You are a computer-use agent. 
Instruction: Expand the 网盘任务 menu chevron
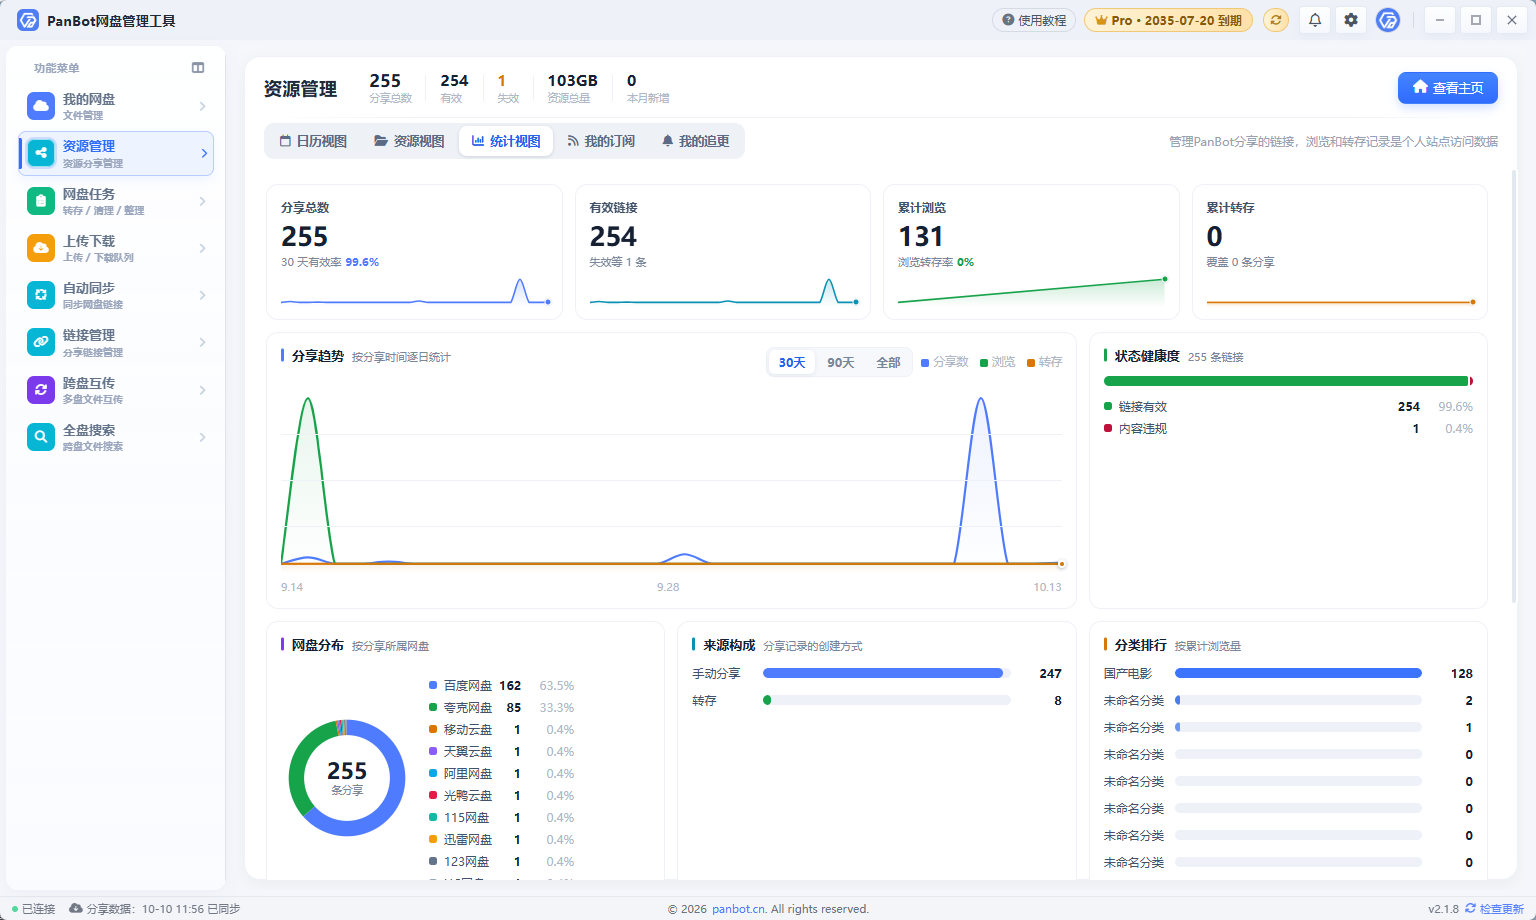click(203, 201)
